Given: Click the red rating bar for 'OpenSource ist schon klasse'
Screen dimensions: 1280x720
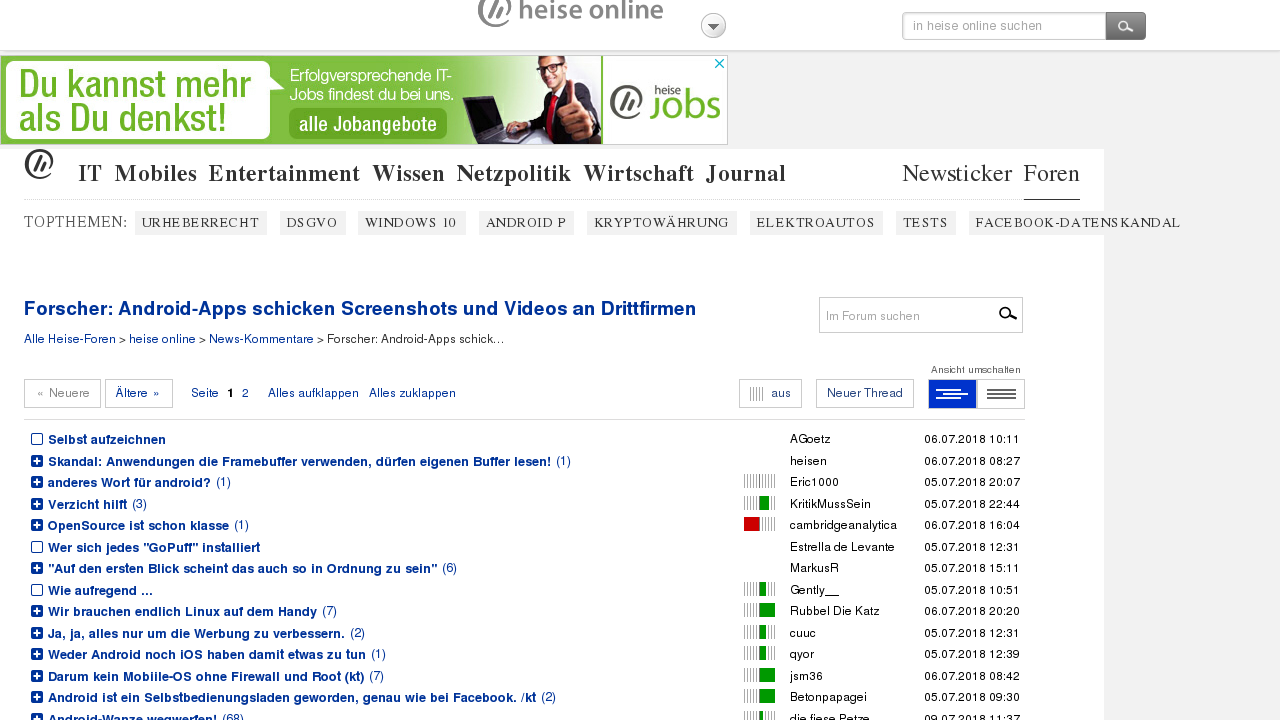Looking at the screenshot, I should pos(759,524).
